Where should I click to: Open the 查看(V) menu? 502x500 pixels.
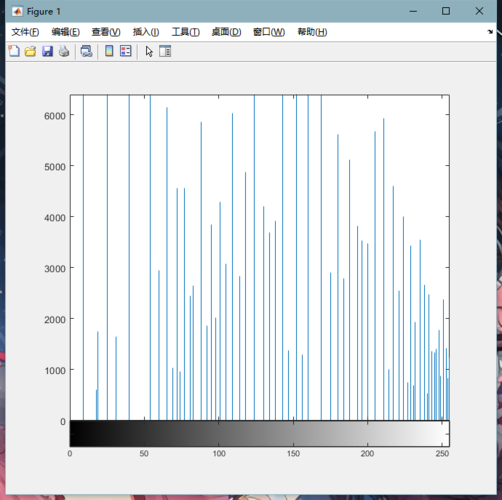106,32
